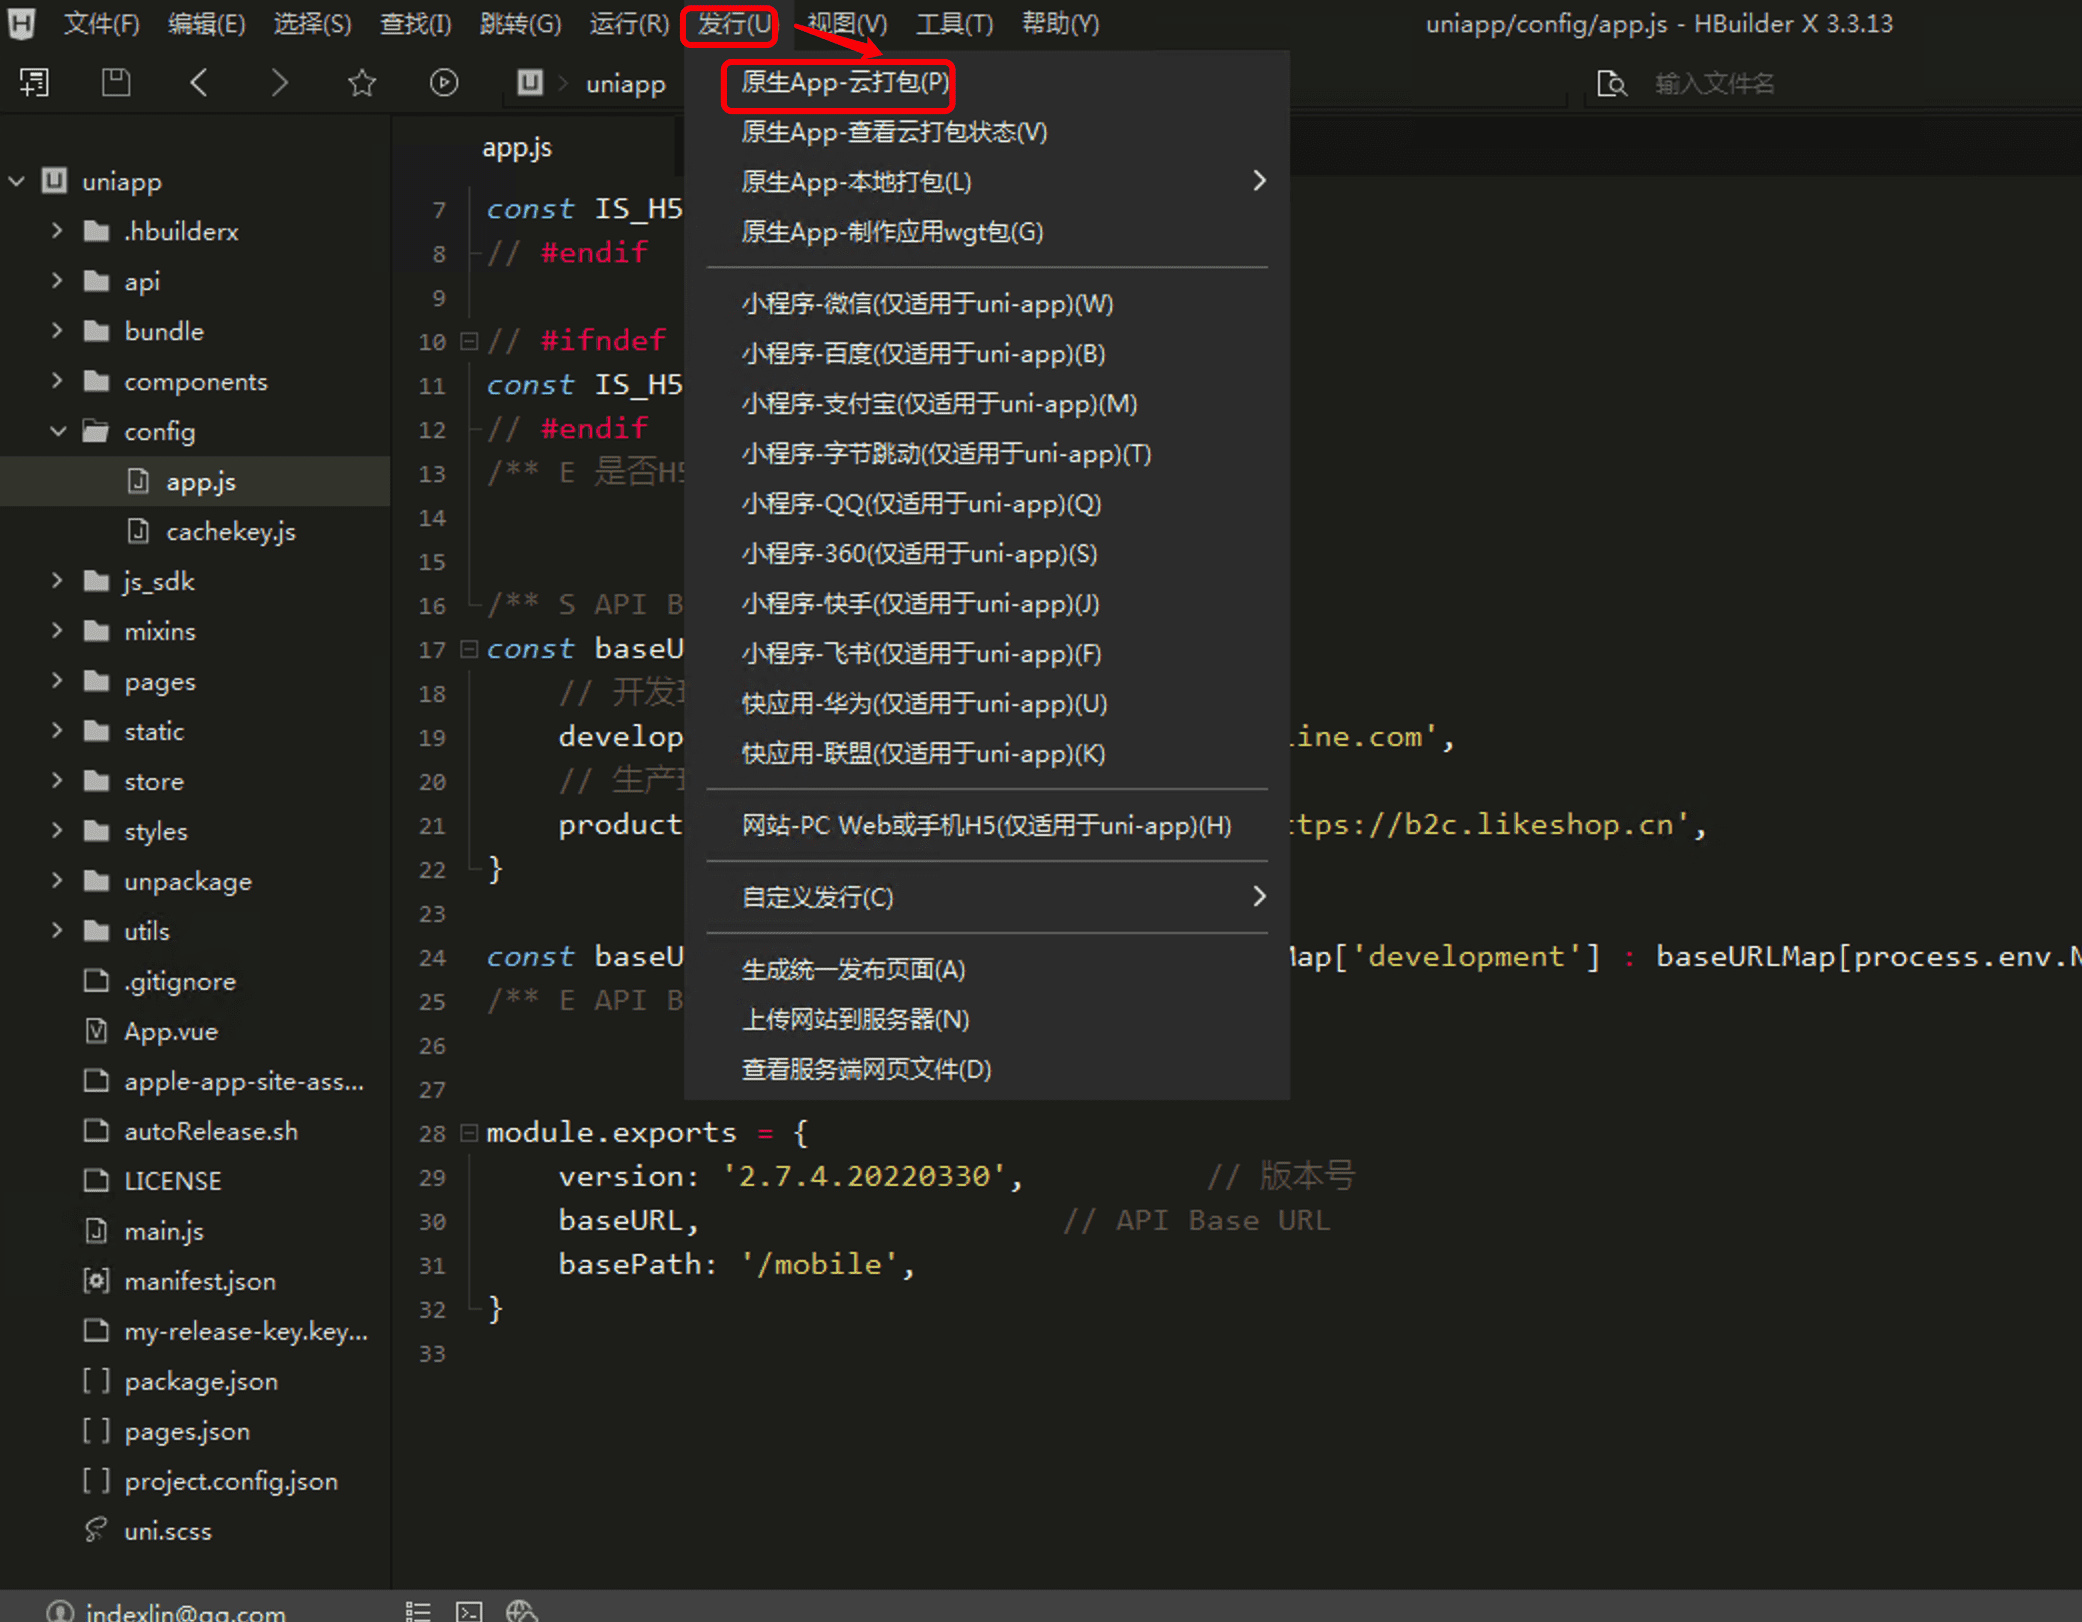
Task: Open the 发行(U) menu
Action: point(733,24)
